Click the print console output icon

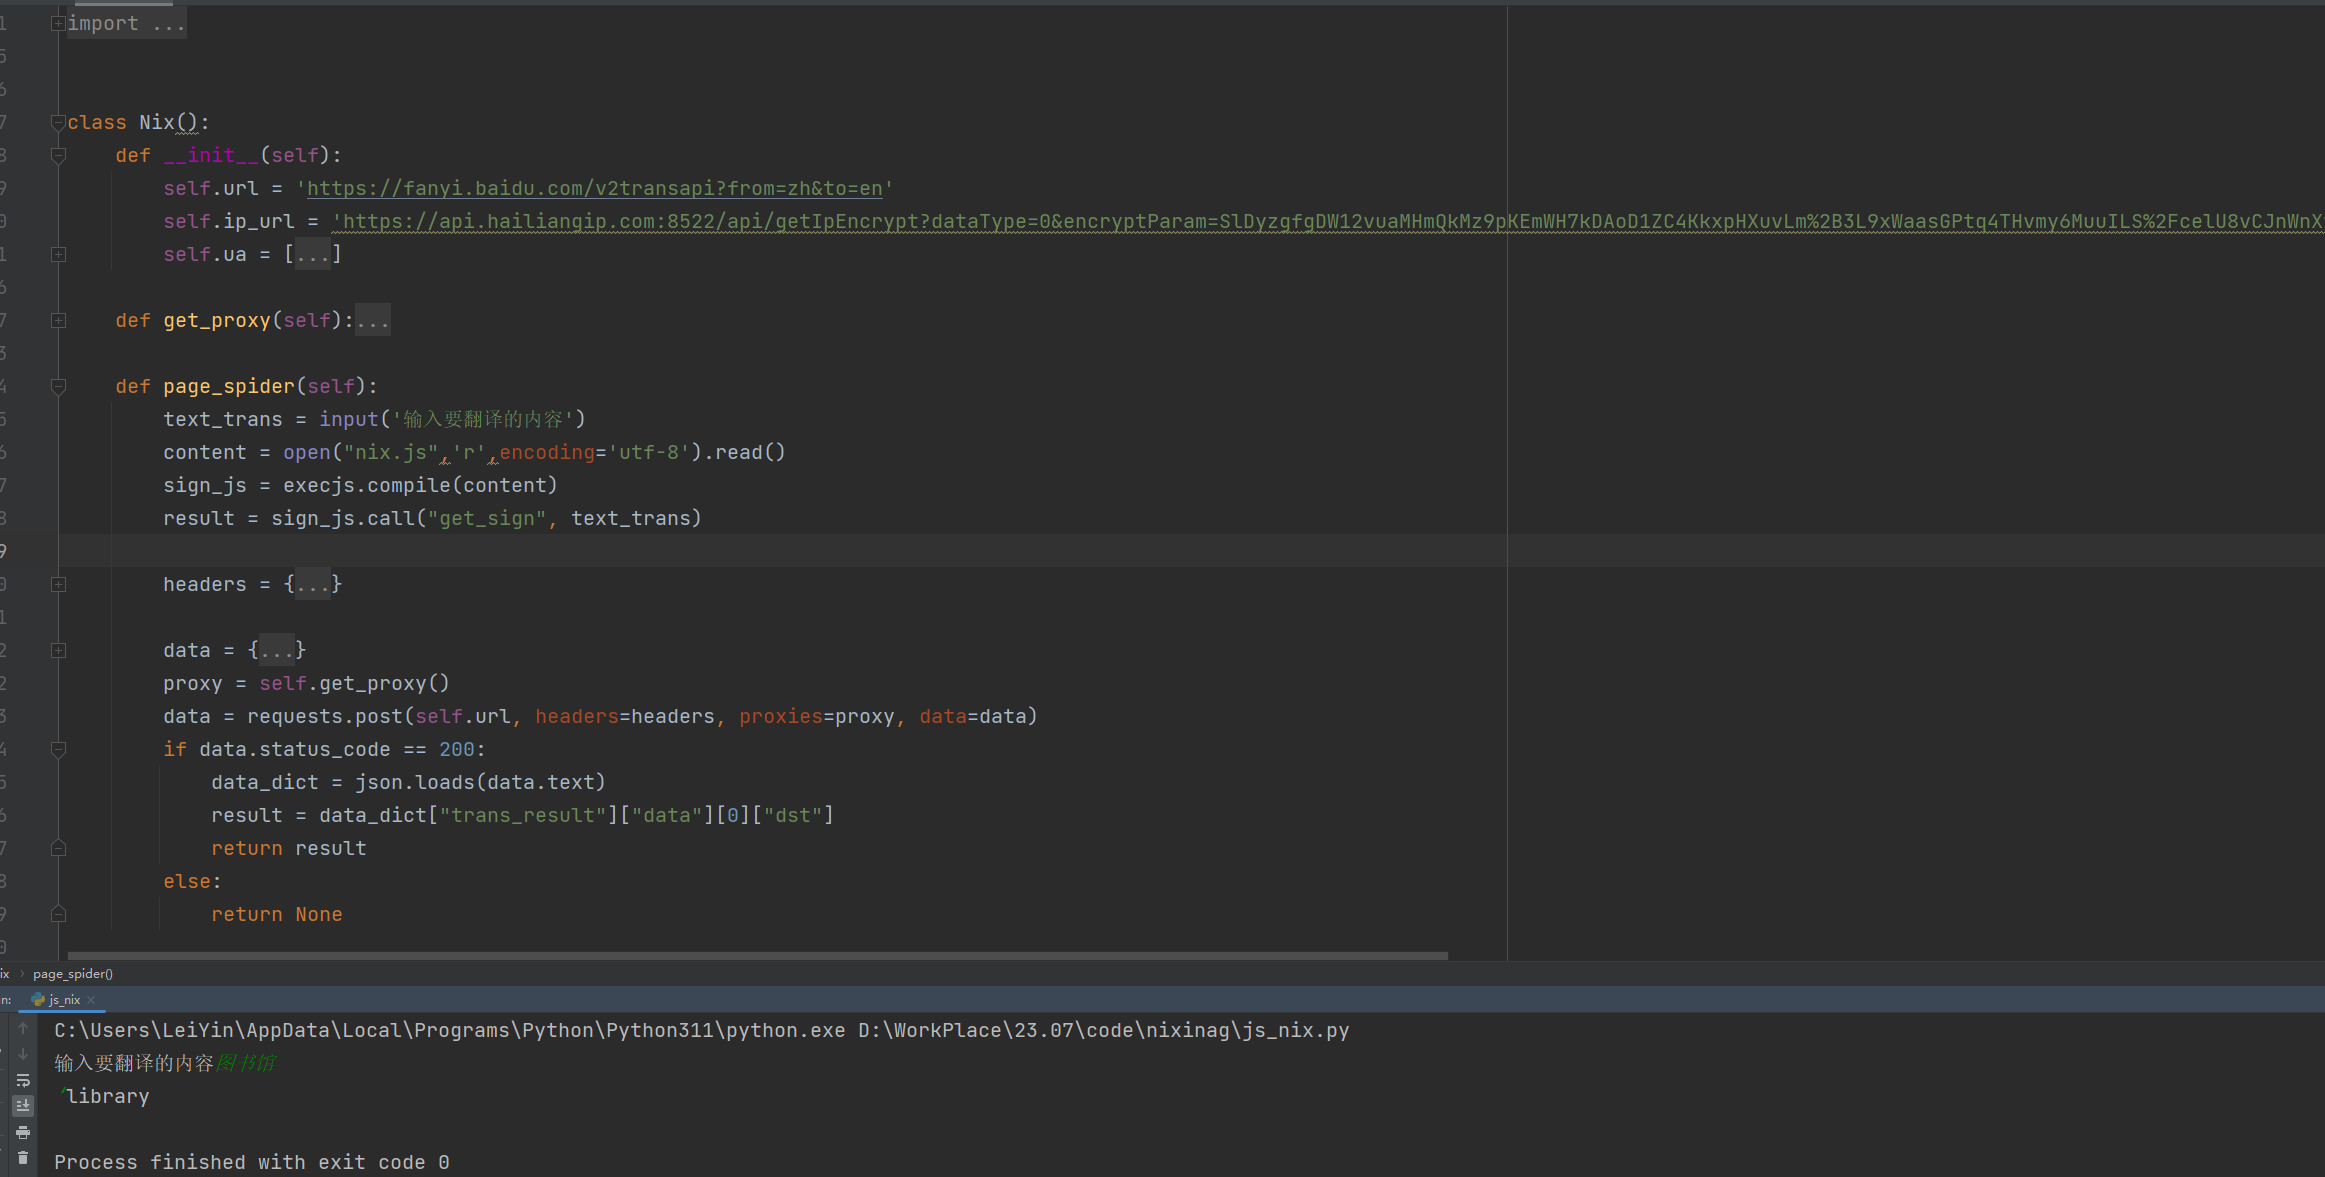(x=23, y=1132)
